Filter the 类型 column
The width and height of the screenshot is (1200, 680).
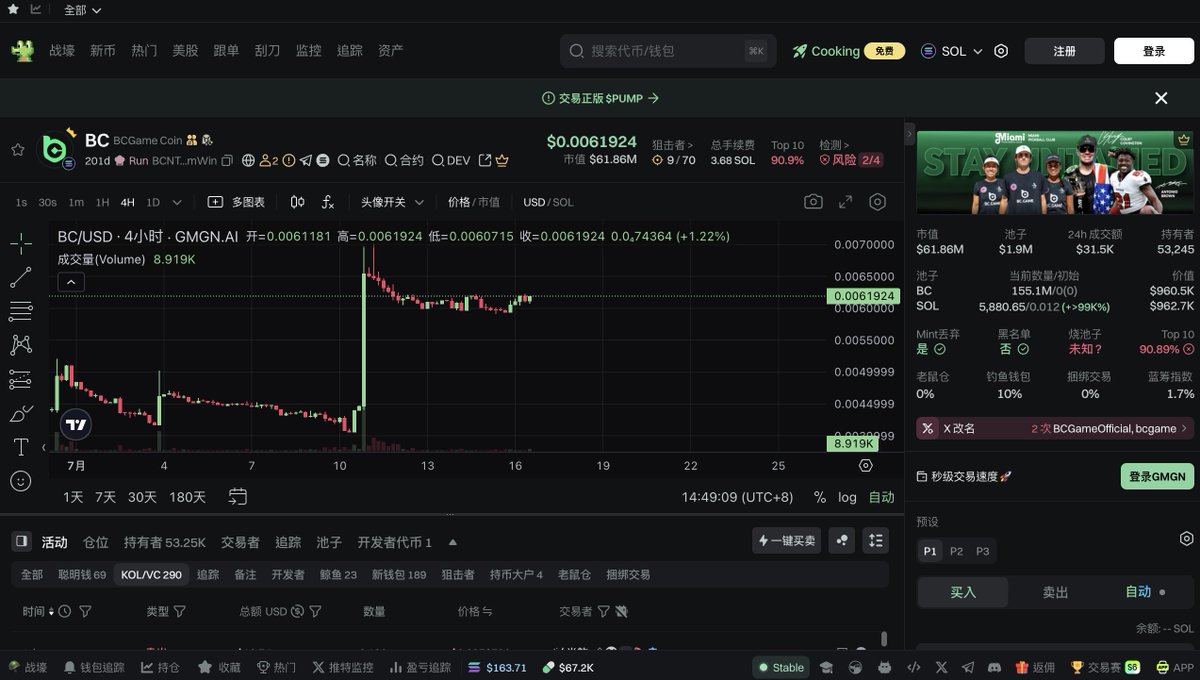[x=180, y=611]
